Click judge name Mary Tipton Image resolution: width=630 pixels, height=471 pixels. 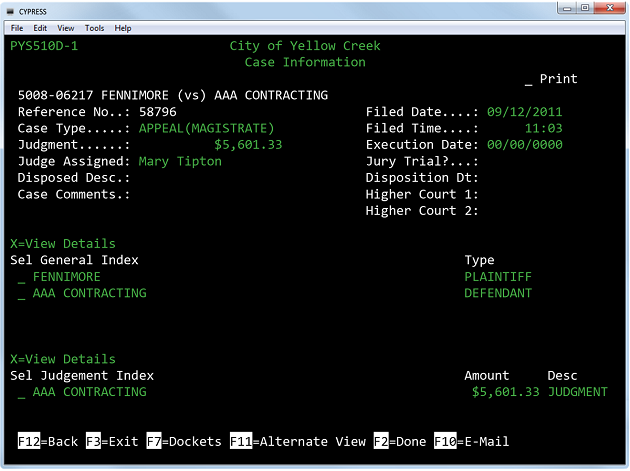tap(180, 162)
